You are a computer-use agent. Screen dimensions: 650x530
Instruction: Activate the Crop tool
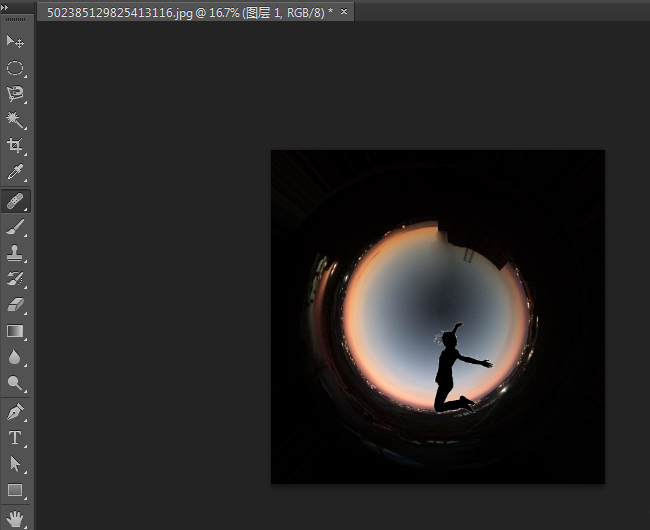click(x=15, y=147)
